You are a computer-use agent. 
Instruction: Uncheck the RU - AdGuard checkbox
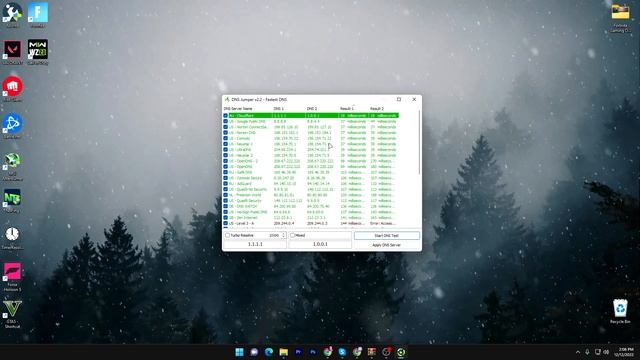pos(225,184)
